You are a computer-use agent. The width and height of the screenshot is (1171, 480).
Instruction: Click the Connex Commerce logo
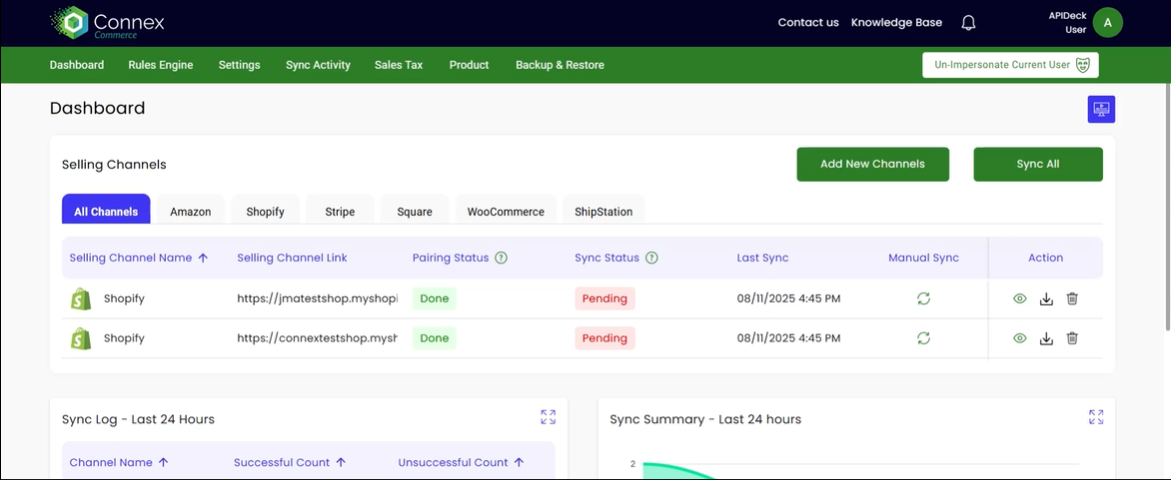pyautogui.click(x=107, y=22)
